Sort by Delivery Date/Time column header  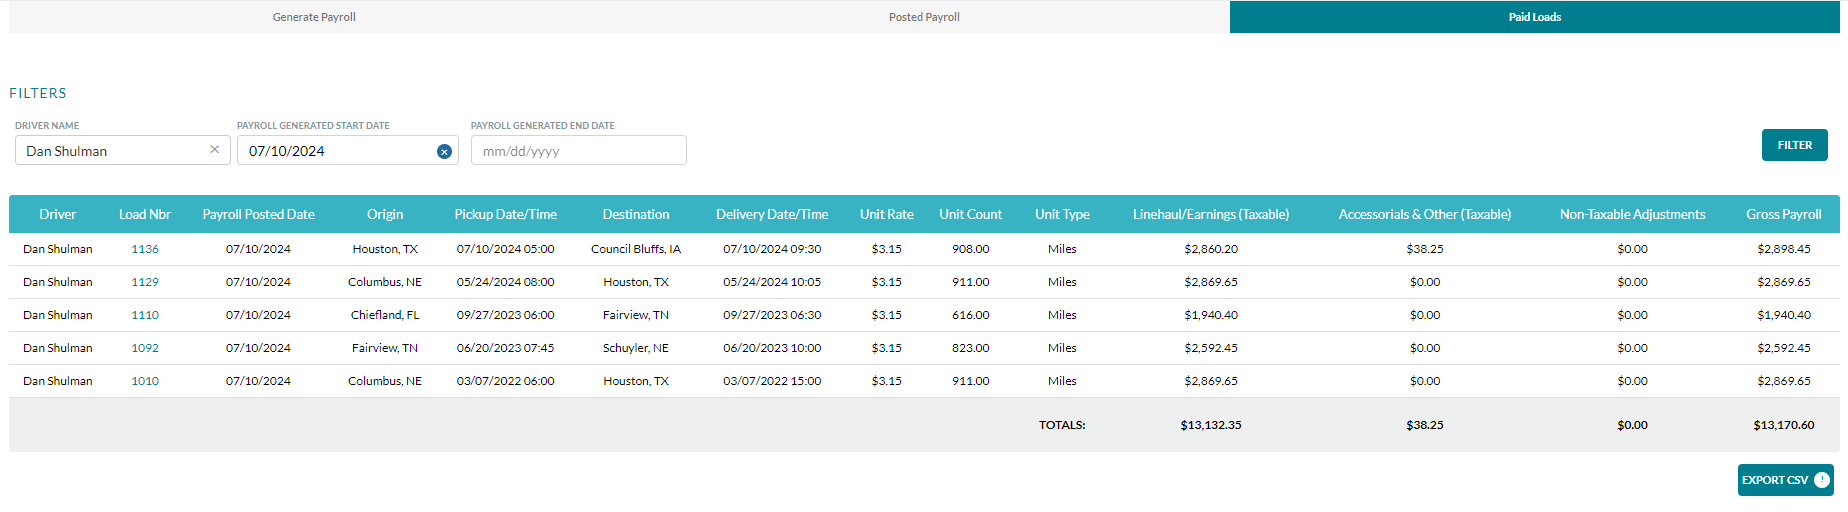click(772, 214)
